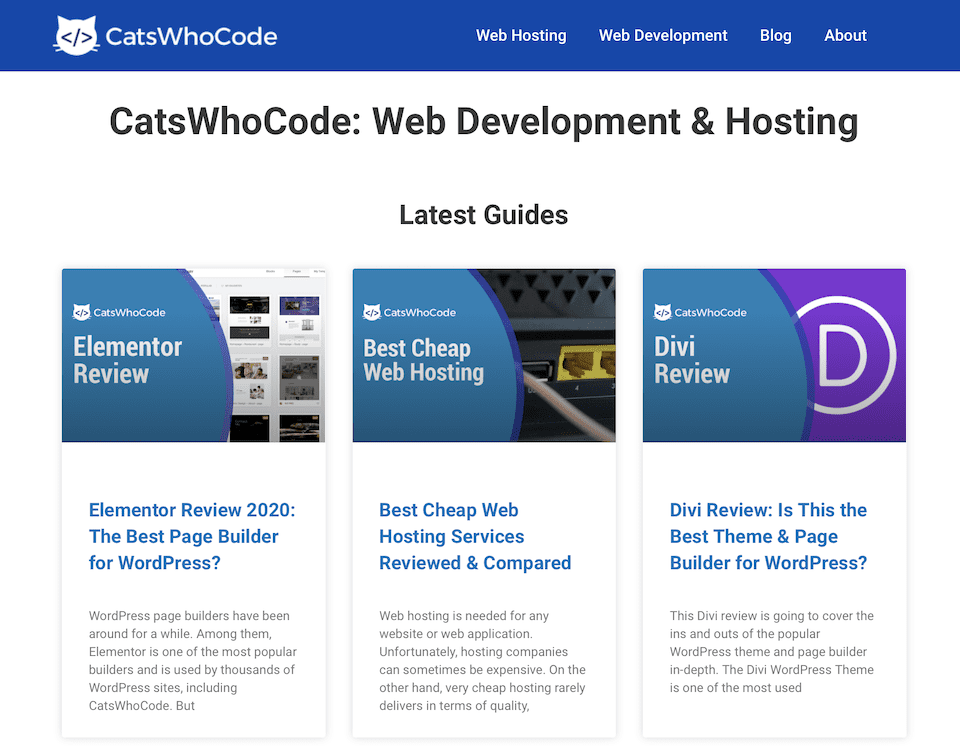Click the CatsWhoCode branding on the Divi thumbnail
The width and height of the screenshot is (960, 756).
[700, 312]
